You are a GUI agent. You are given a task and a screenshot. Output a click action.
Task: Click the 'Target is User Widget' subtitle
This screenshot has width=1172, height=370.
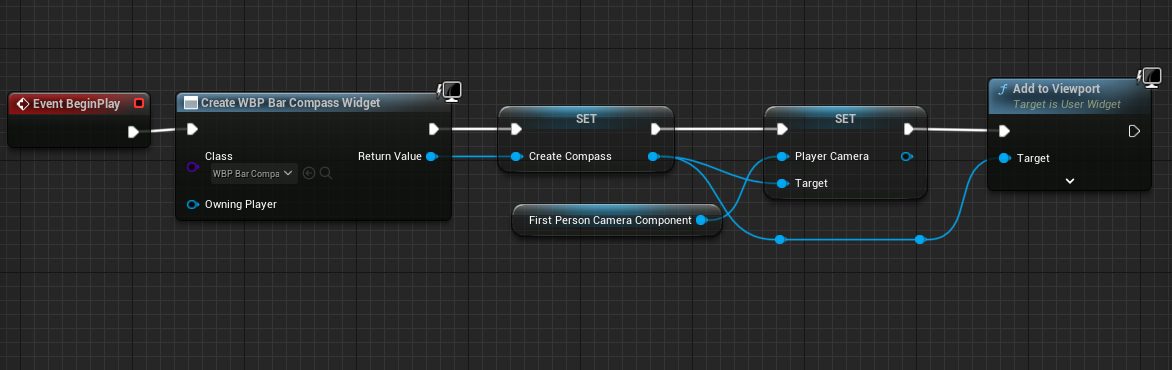click(1067, 105)
